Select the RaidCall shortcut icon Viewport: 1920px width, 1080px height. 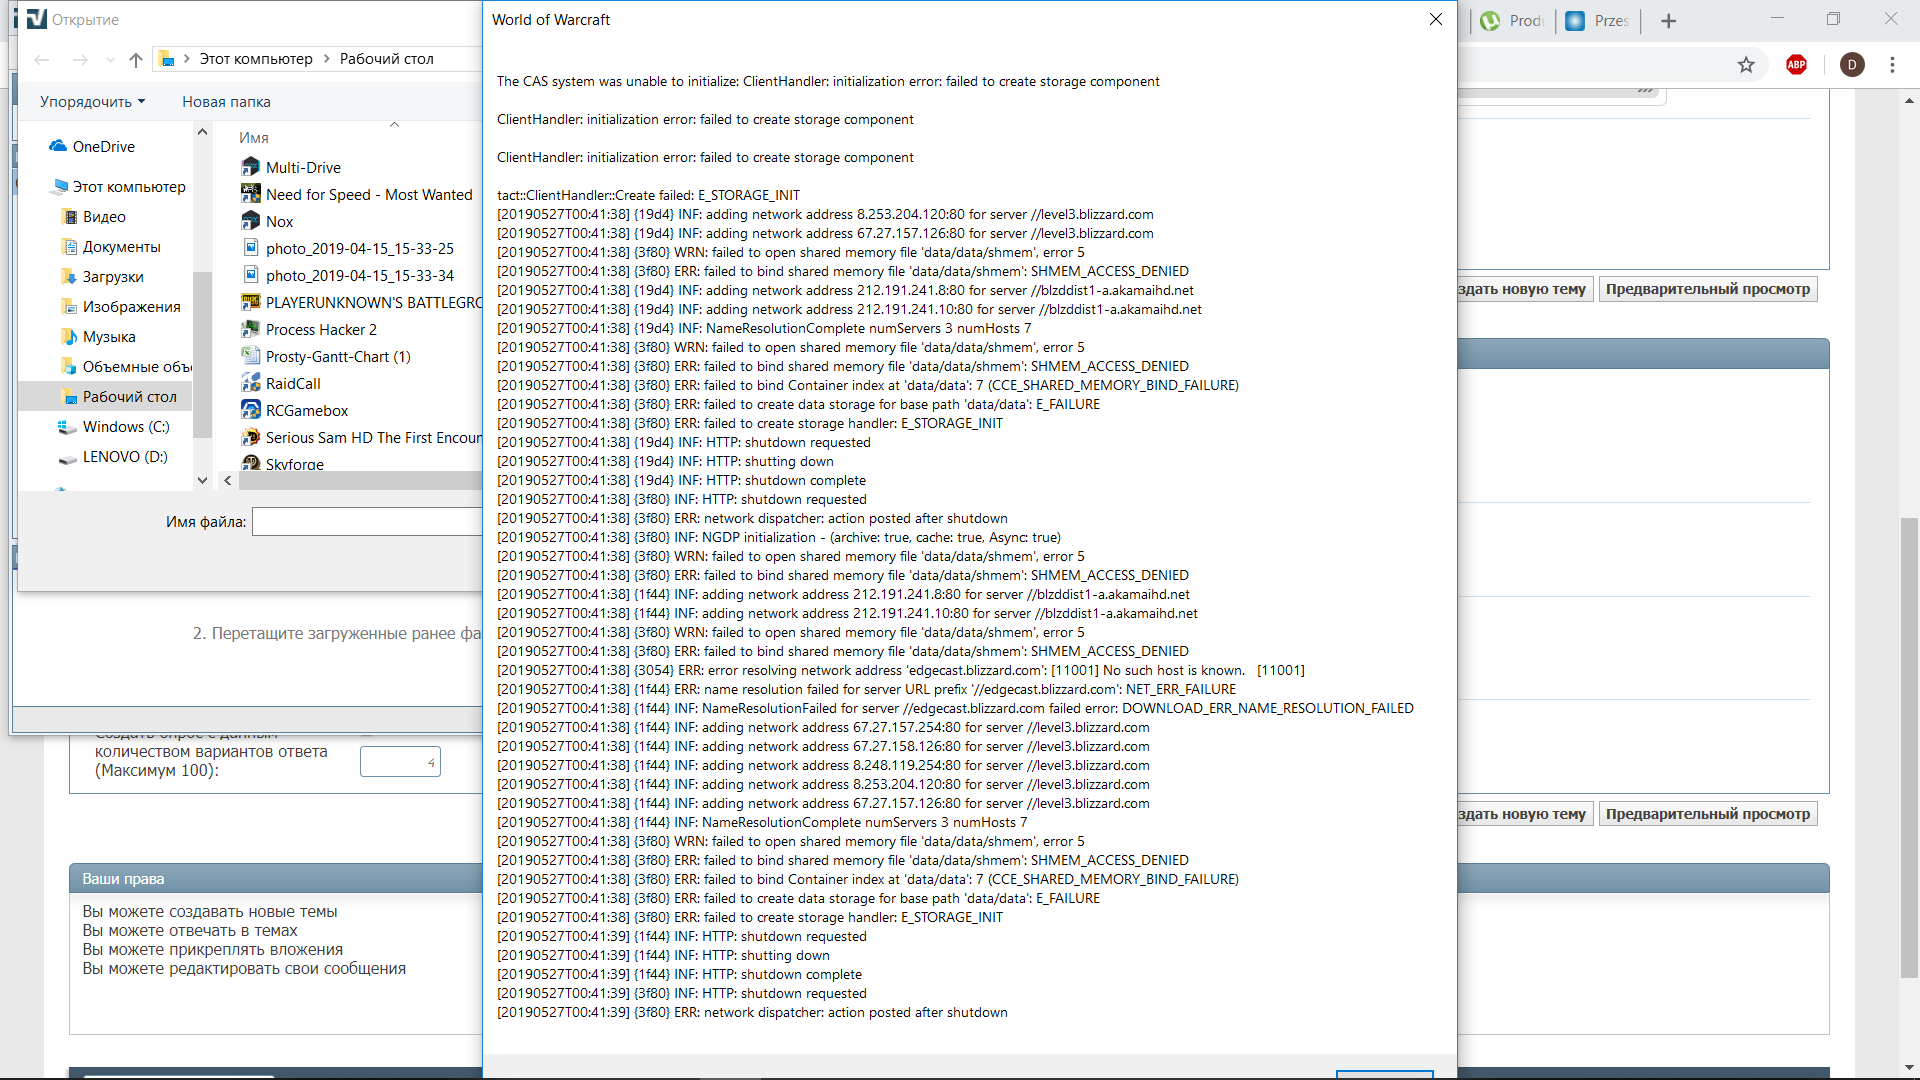tap(251, 383)
